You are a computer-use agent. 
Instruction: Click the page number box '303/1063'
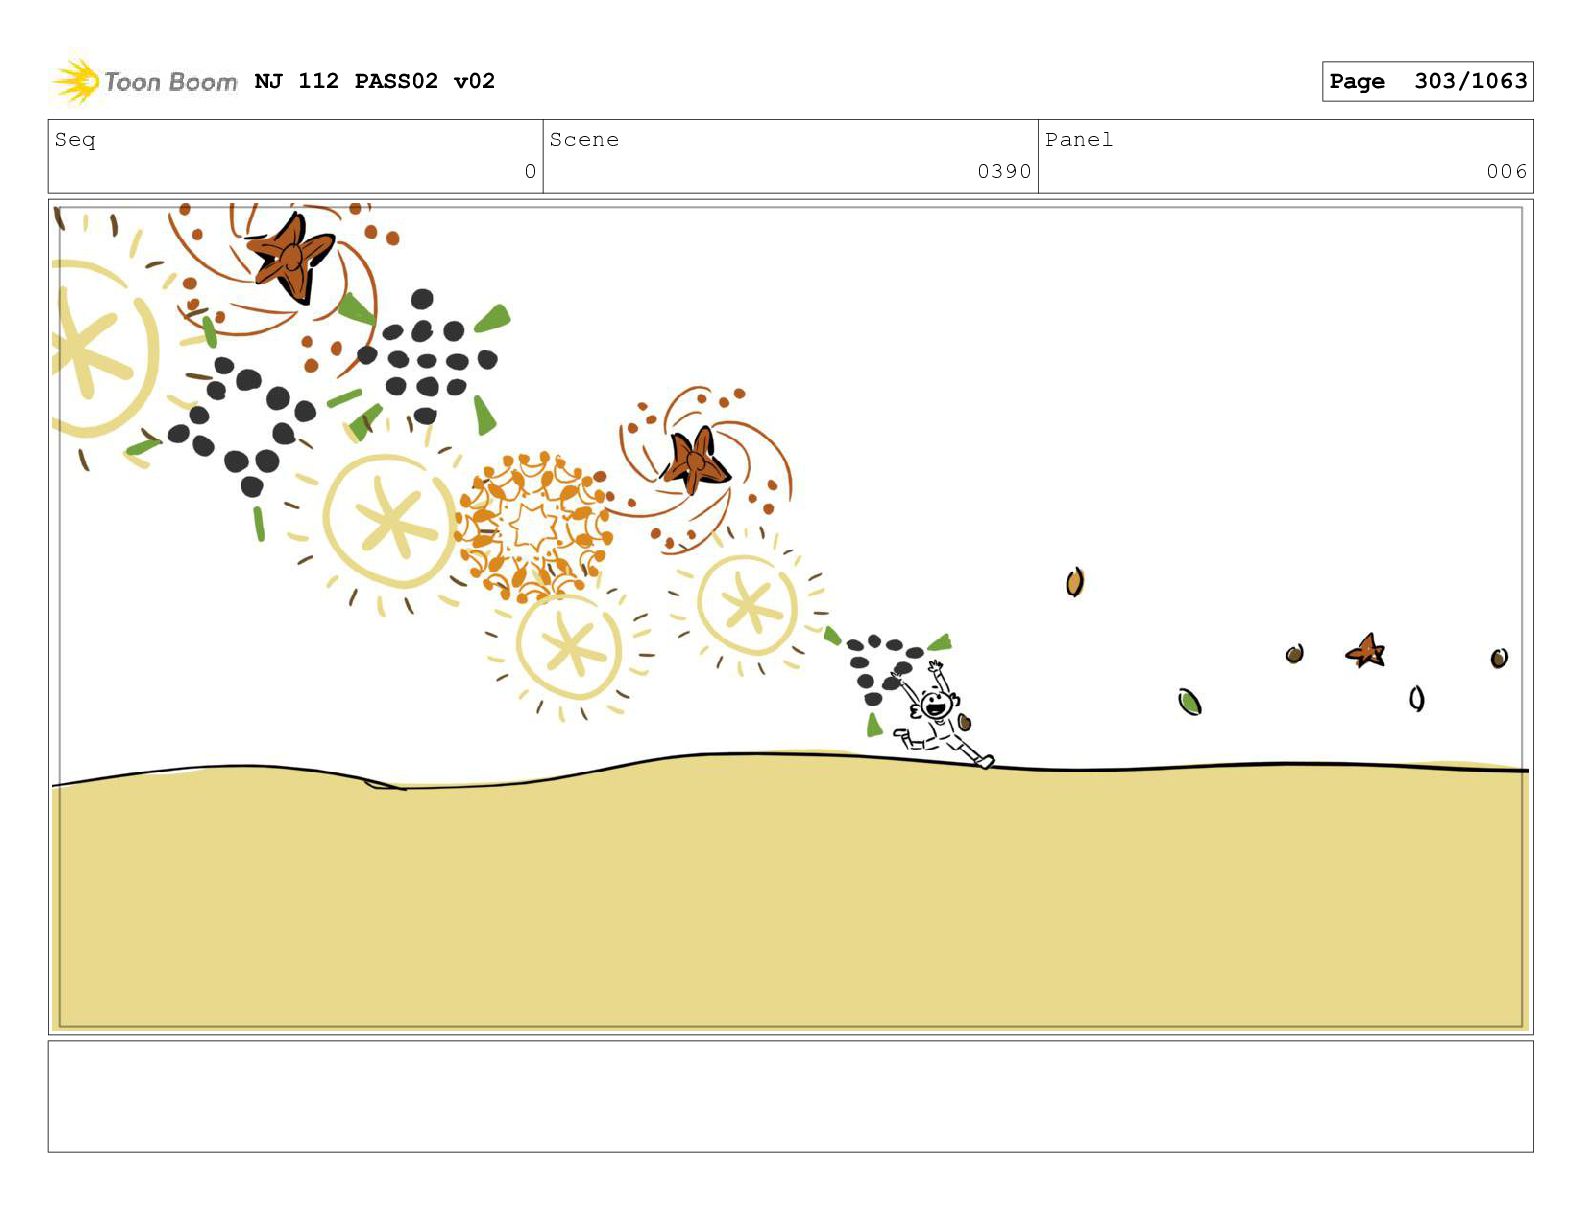click(1427, 81)
